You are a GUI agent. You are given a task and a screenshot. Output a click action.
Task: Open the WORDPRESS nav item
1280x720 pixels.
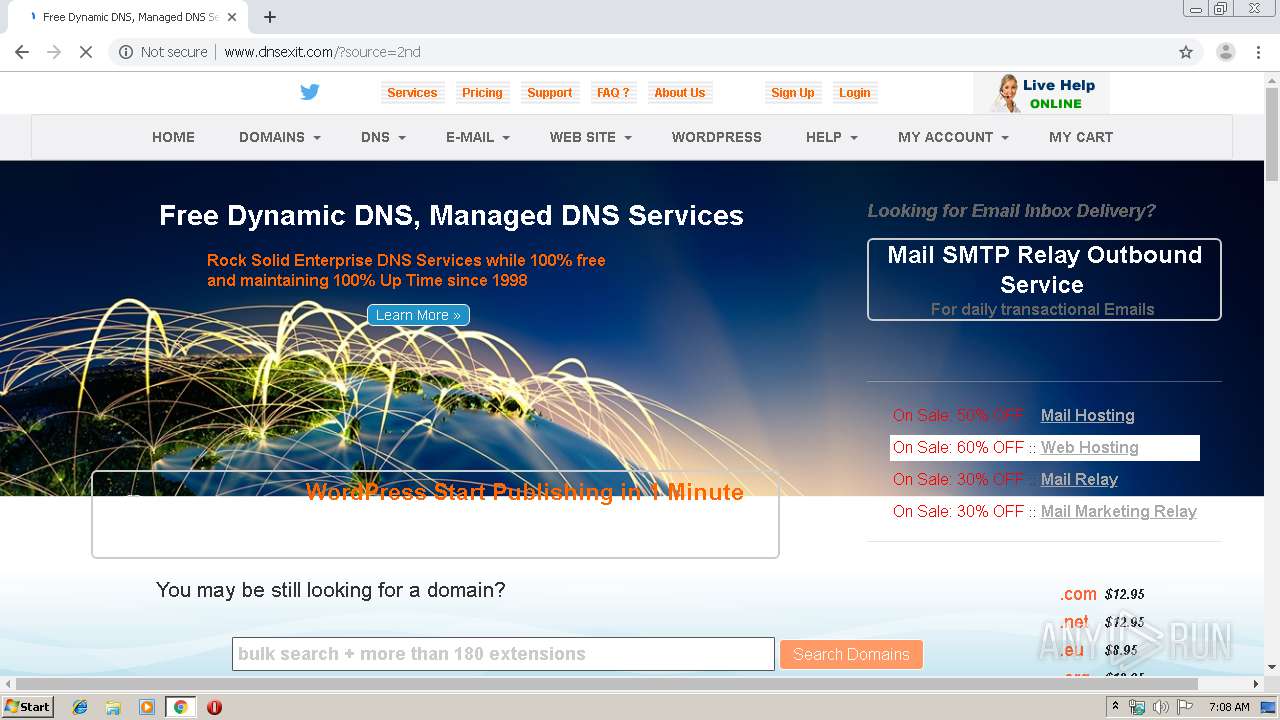tap(716, 137)
